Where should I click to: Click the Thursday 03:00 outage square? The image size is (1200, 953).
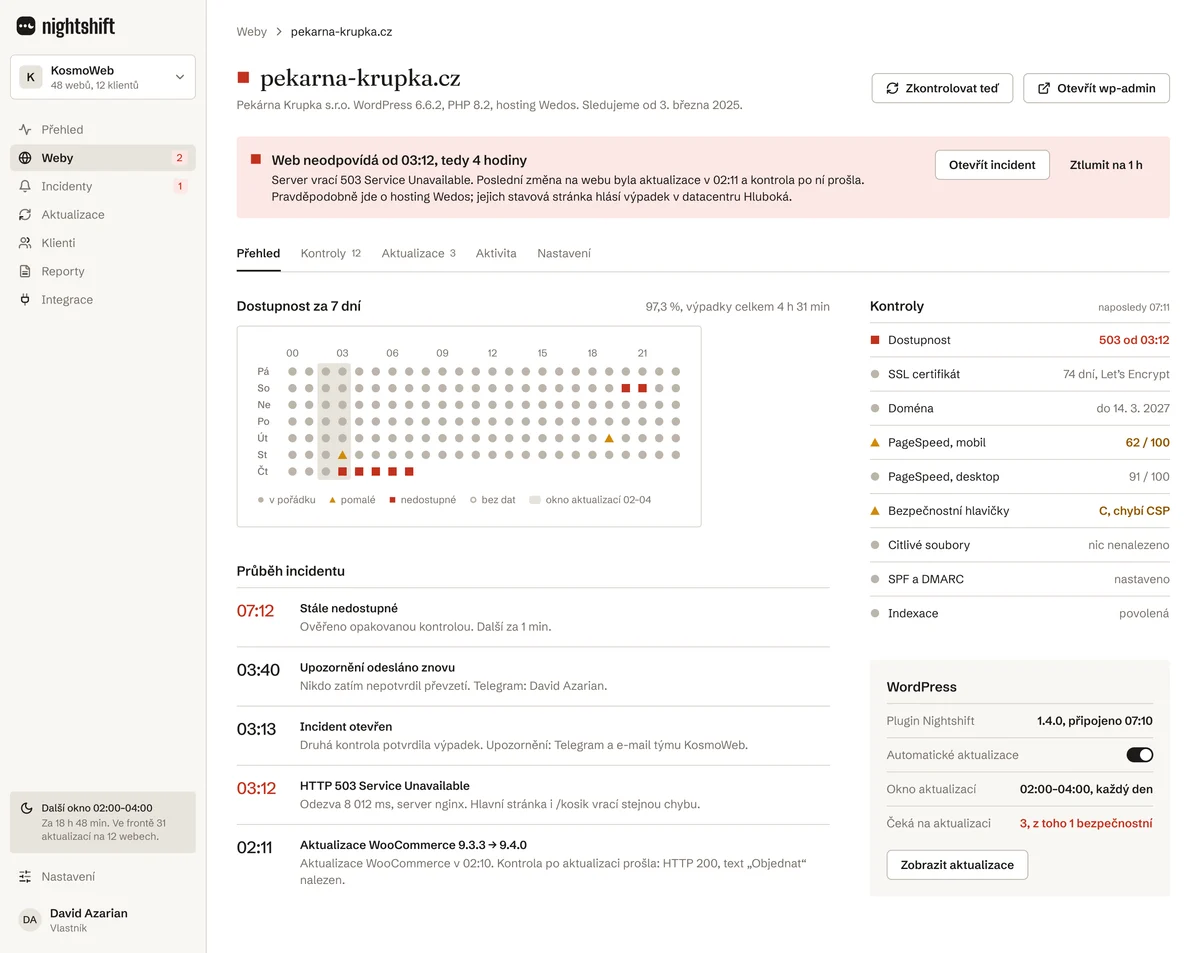click(x=342, y=471)
